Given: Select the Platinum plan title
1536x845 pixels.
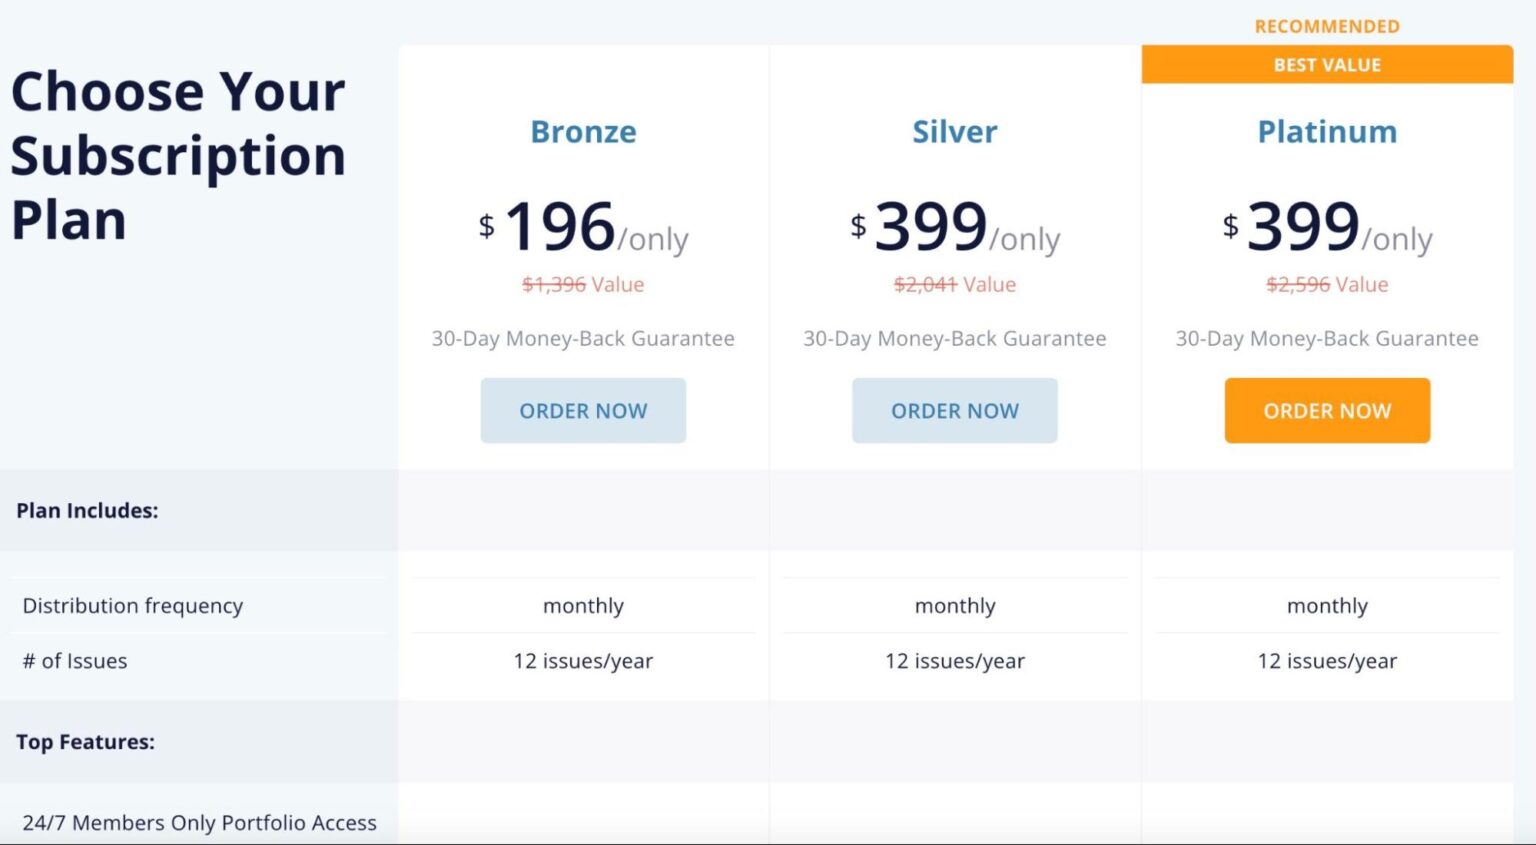Looking at the screenshot, I should pos(1327,131).
